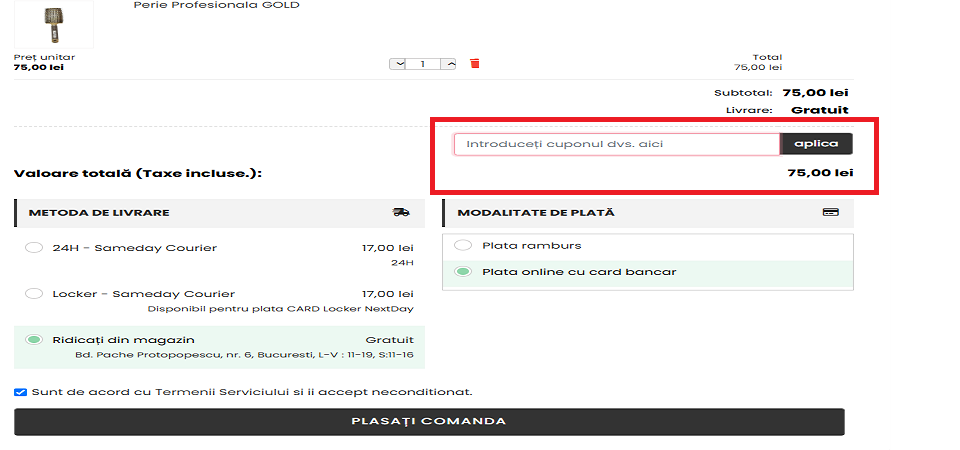Click the PLASAȚI COMANDA button
This screenshot has width=960, height=450.
click(429, 421)
